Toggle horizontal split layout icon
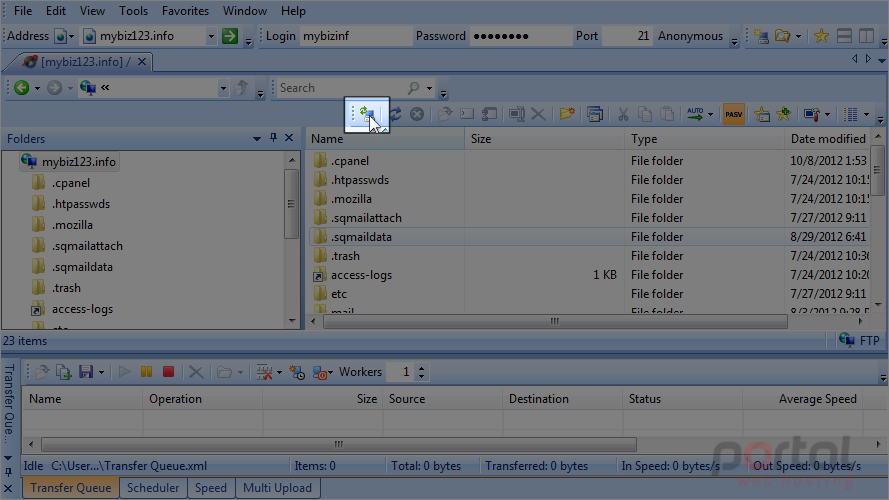 [844, 36]
